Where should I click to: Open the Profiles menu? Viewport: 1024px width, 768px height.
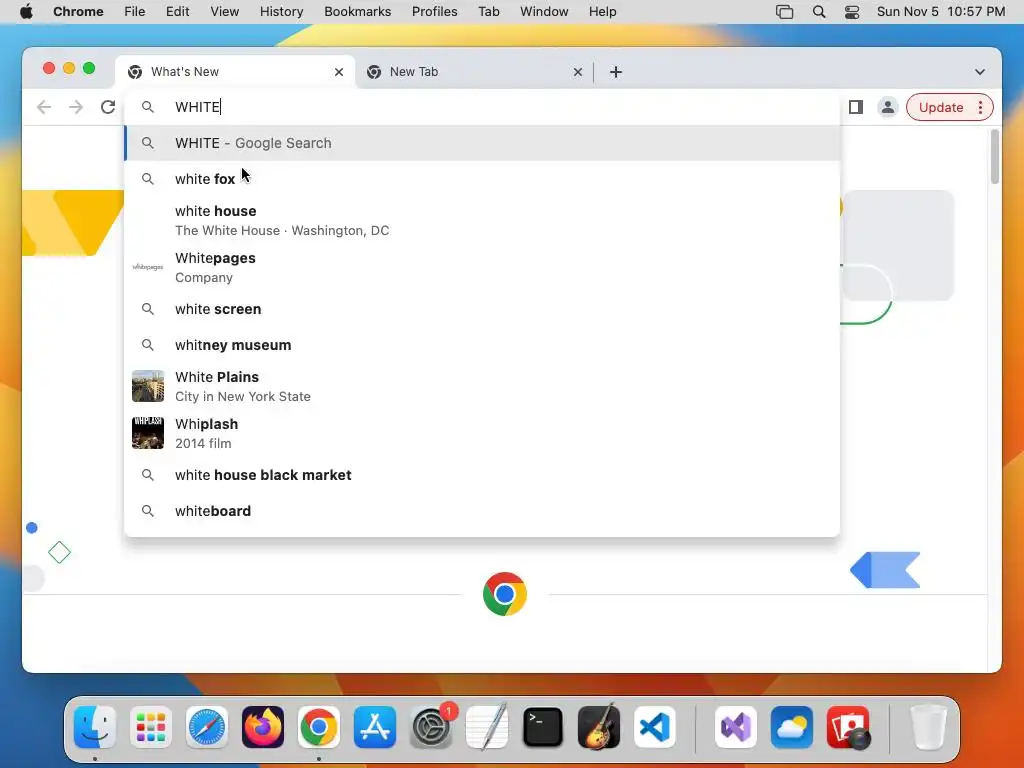(x=434, y=12)
